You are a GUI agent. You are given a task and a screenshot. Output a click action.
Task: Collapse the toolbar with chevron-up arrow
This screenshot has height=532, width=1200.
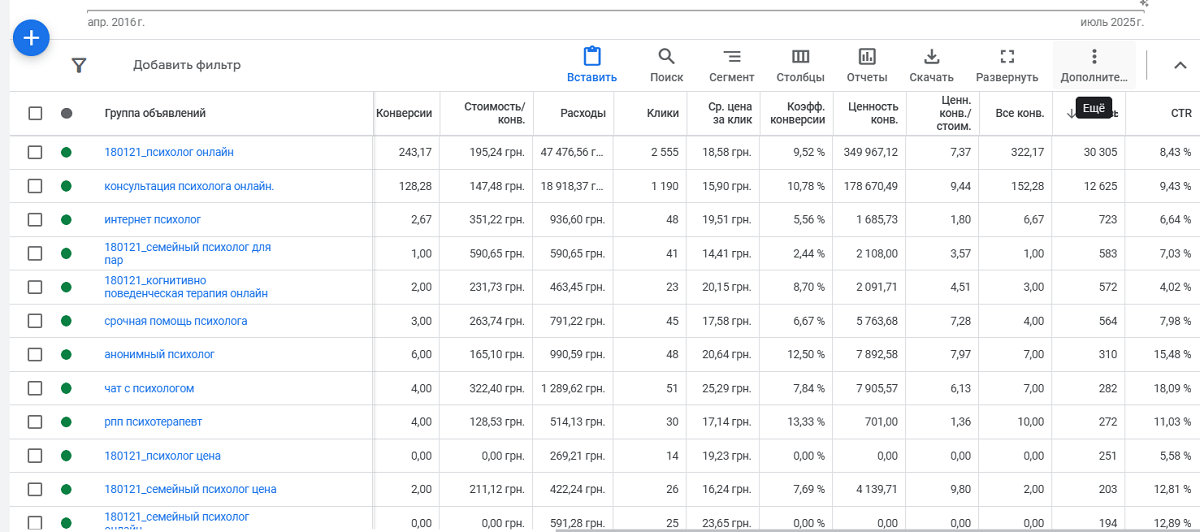click(x=1180, y=65)
